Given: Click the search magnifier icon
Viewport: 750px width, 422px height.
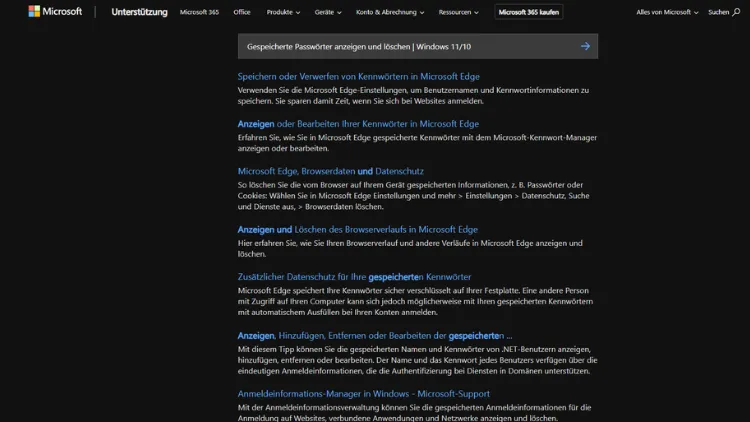Looking at the screenshot, I should [x=736, y=12].
